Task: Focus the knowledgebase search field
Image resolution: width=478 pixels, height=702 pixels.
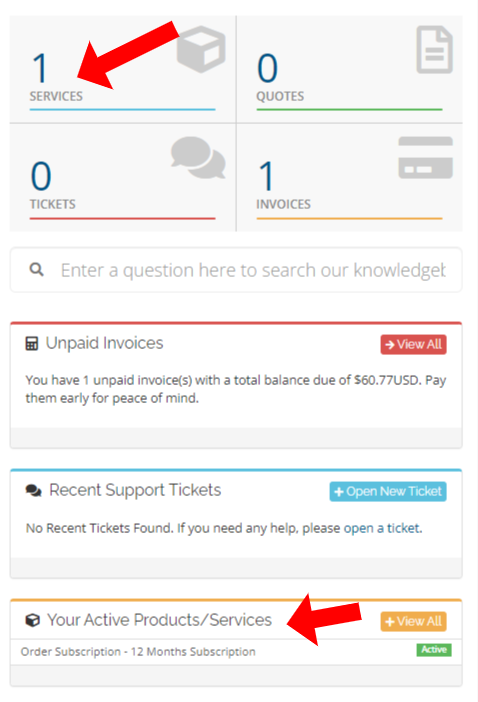Action: click(x=236, y=270)
